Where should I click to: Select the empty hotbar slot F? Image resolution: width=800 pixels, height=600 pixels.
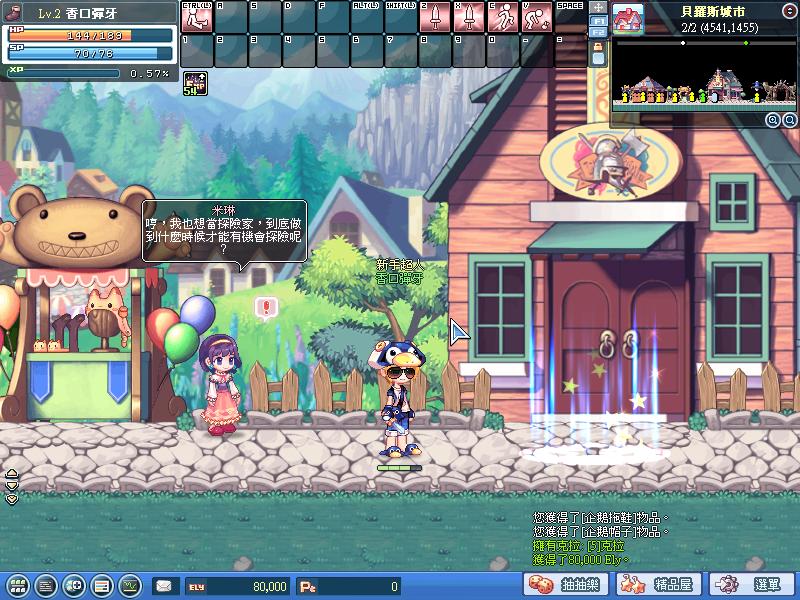click(x=333, y=17)
